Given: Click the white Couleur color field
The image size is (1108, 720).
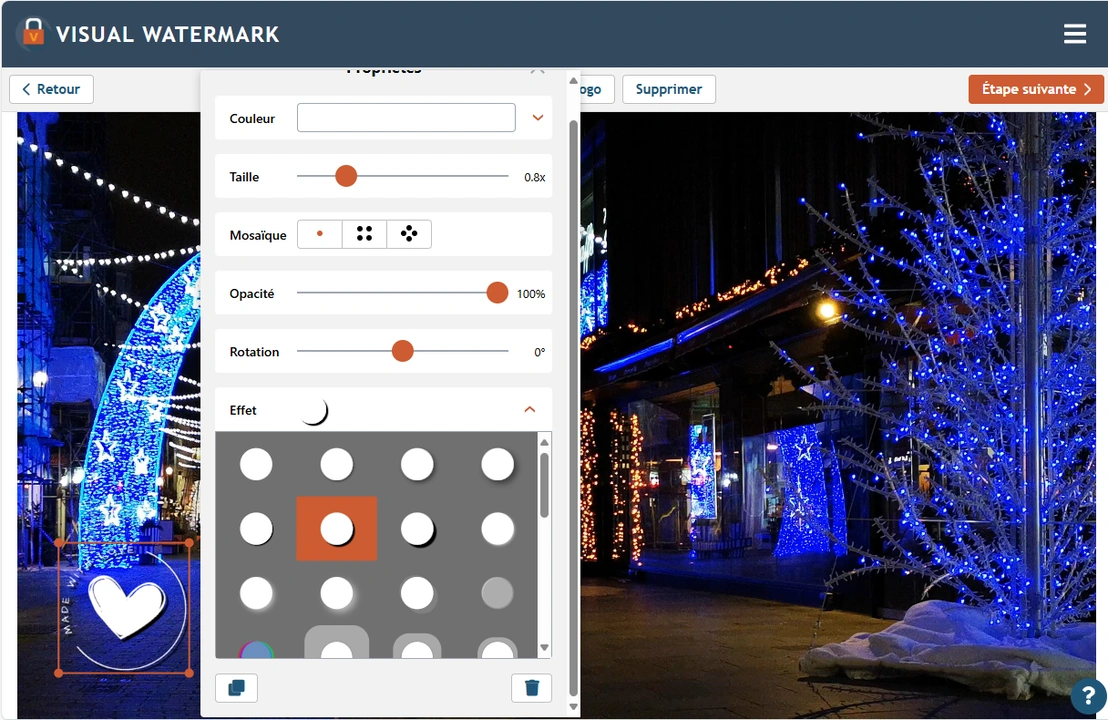Looking at the screenshot, I should [x=406, y=117].
